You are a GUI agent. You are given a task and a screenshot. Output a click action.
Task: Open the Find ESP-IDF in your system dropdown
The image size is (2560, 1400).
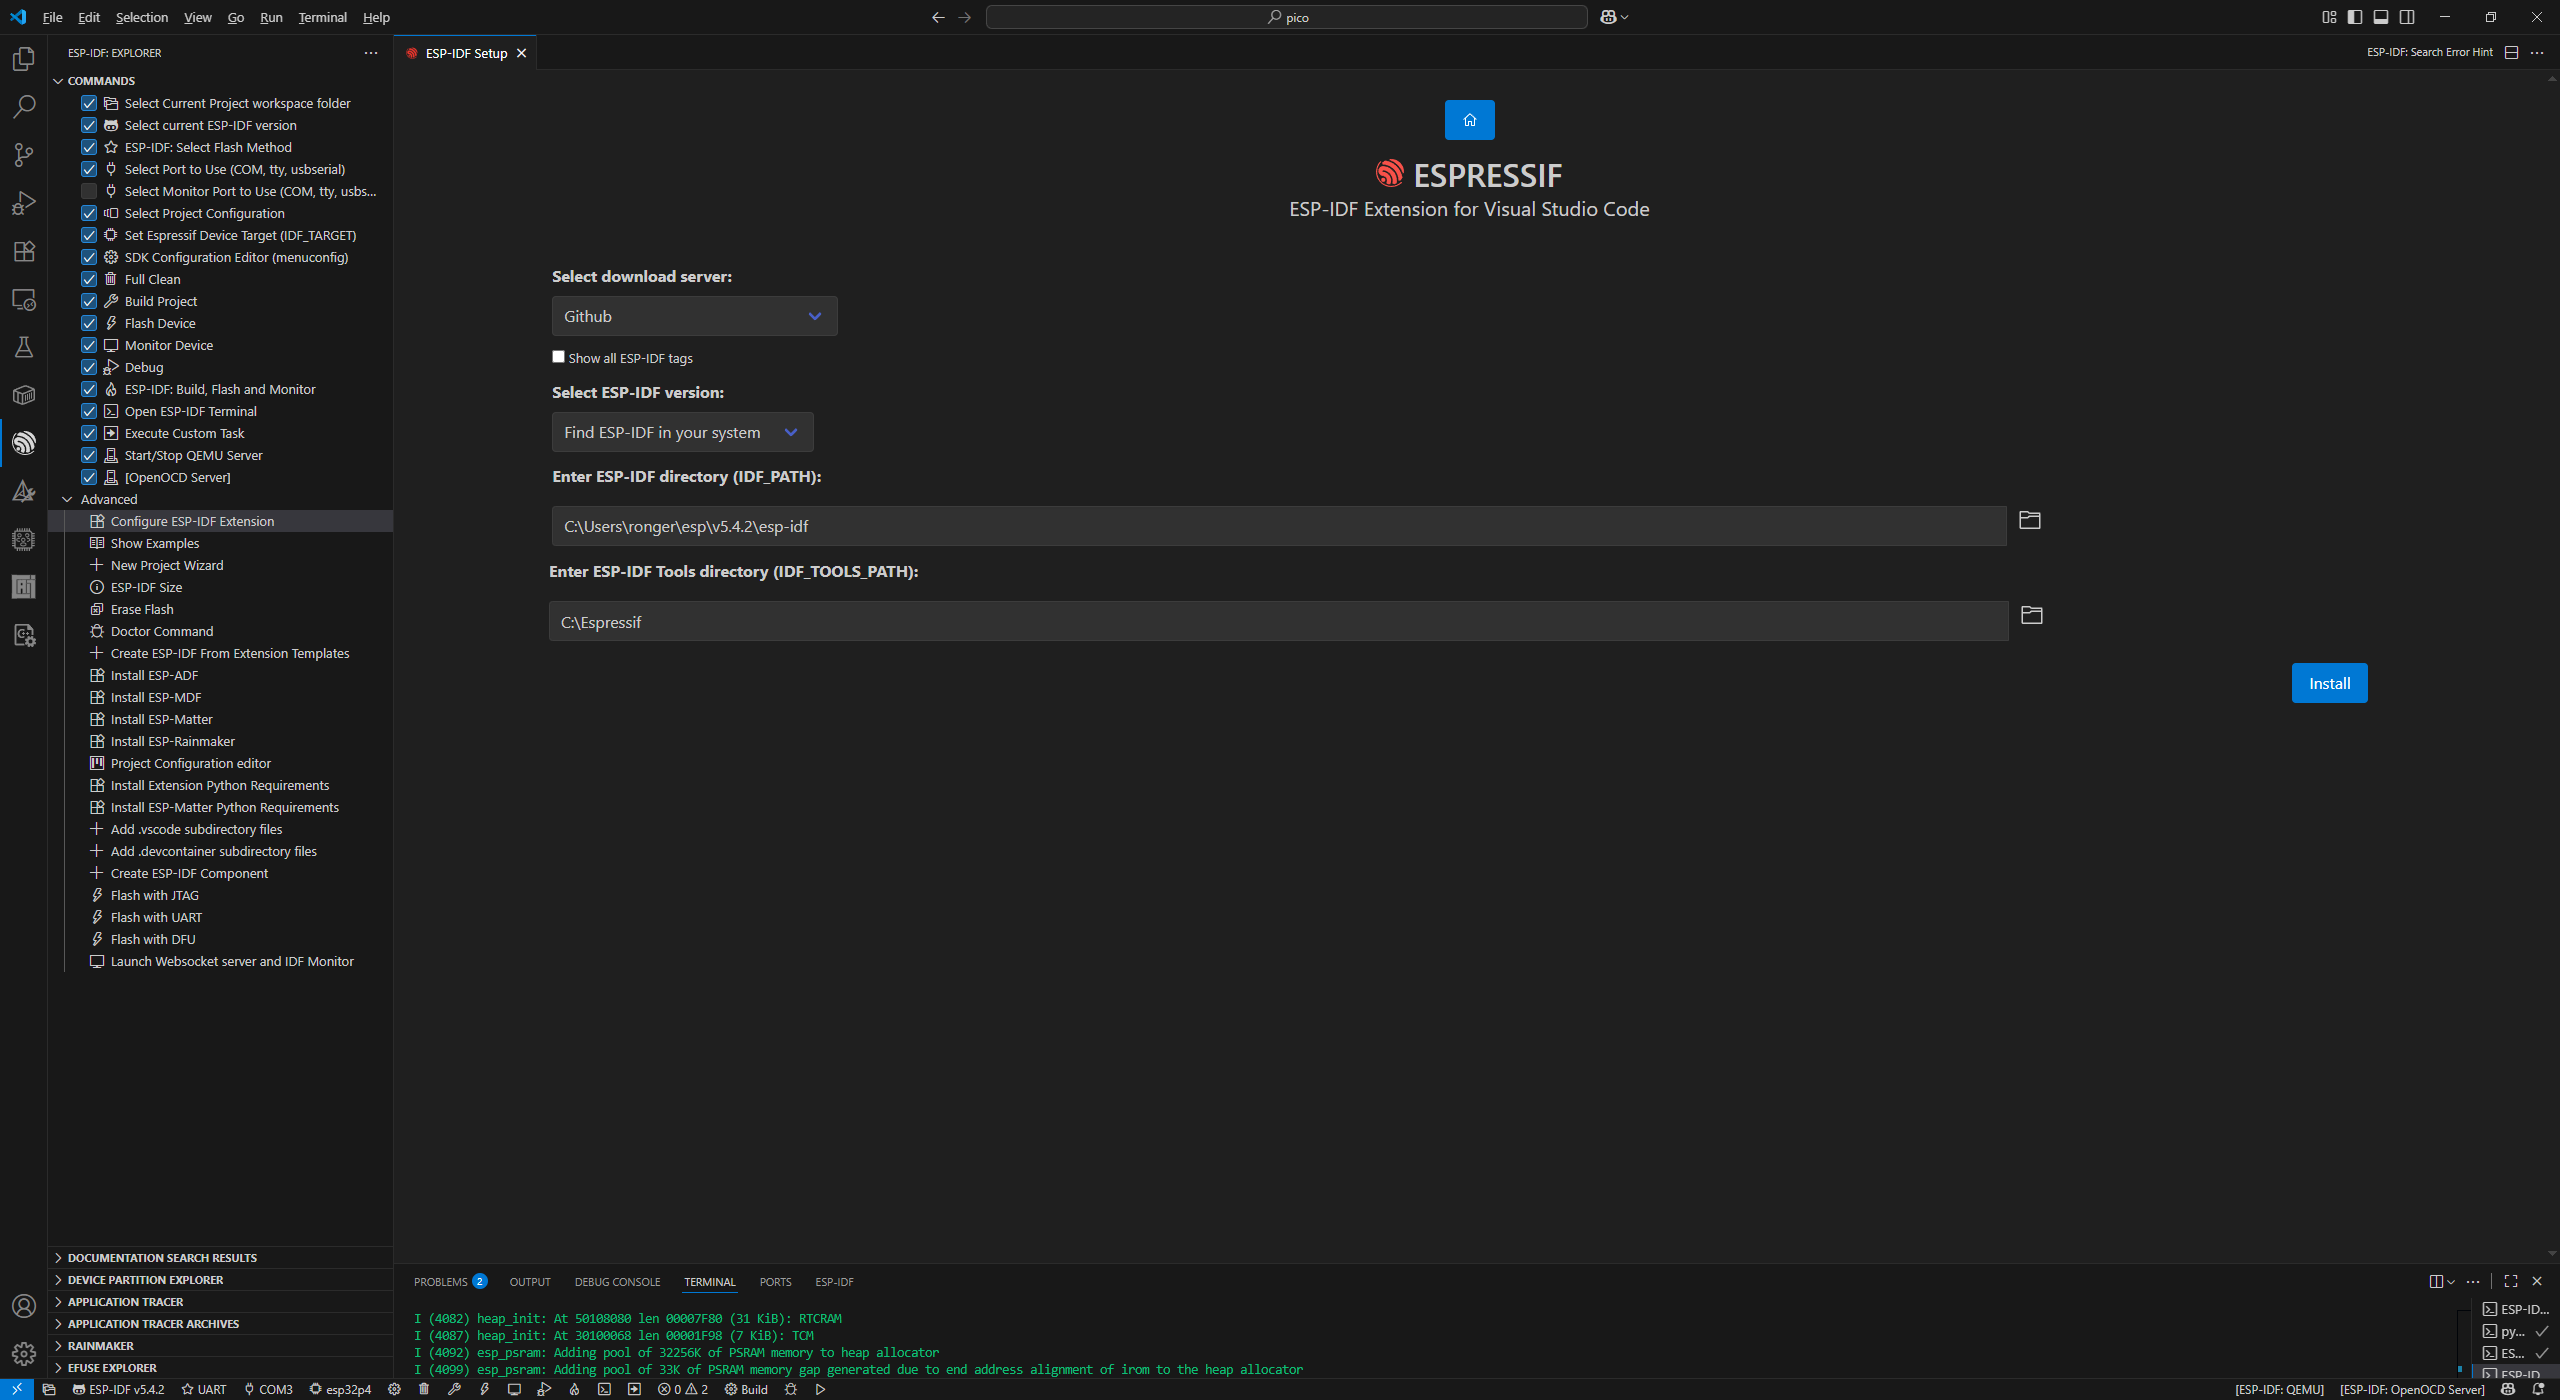pyautogui.click(x=682, y=432)
